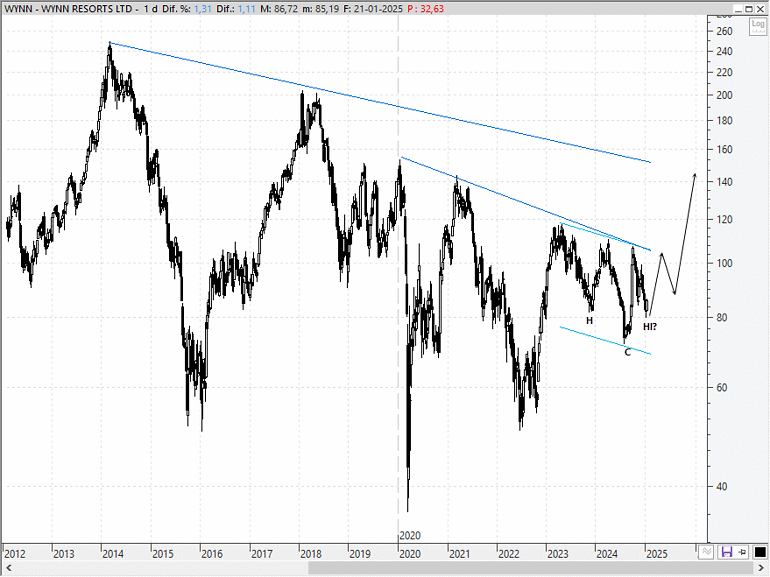Click the 2025 label on the time axis
Image resolution: width=770 pixels, height=577 pixels.
pos(657,554)
